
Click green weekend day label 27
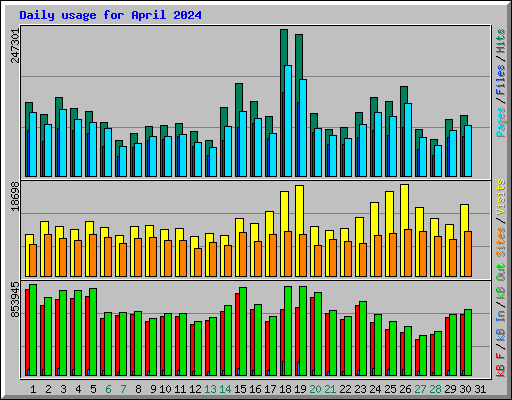pyautogui.click(x=420, y=389)
